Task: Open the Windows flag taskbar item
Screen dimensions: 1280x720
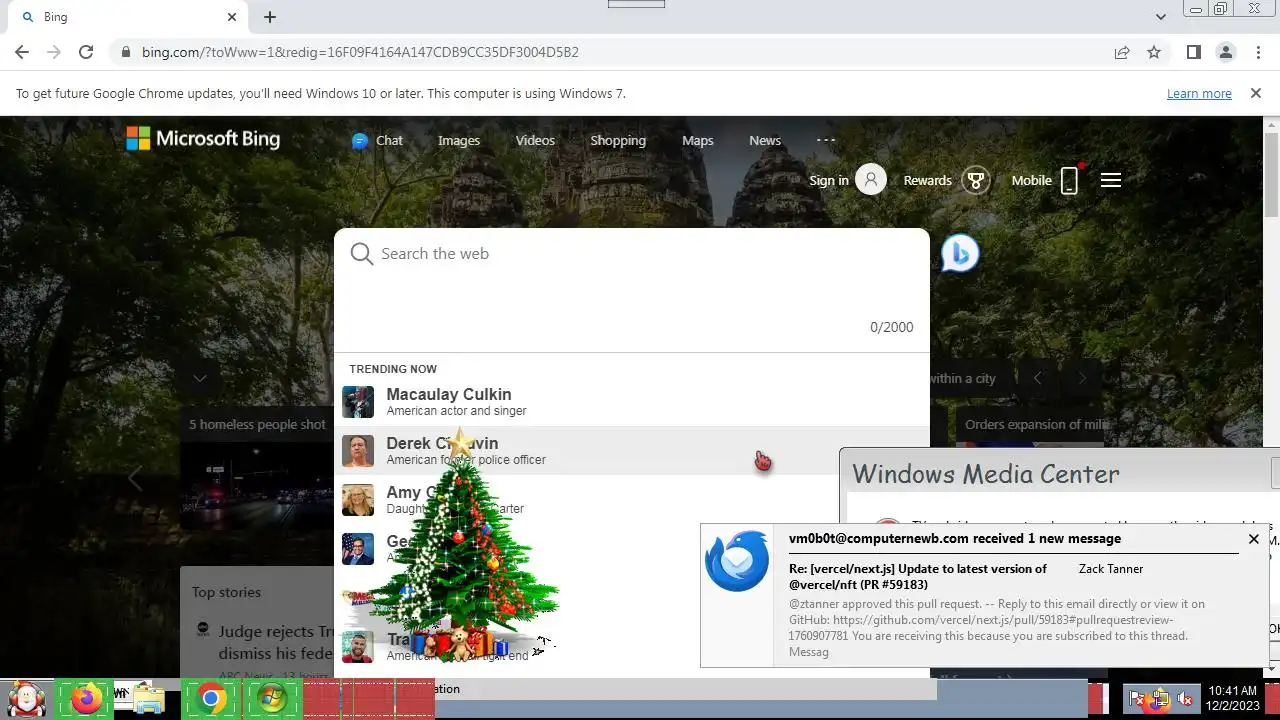Action: point(271,698)
